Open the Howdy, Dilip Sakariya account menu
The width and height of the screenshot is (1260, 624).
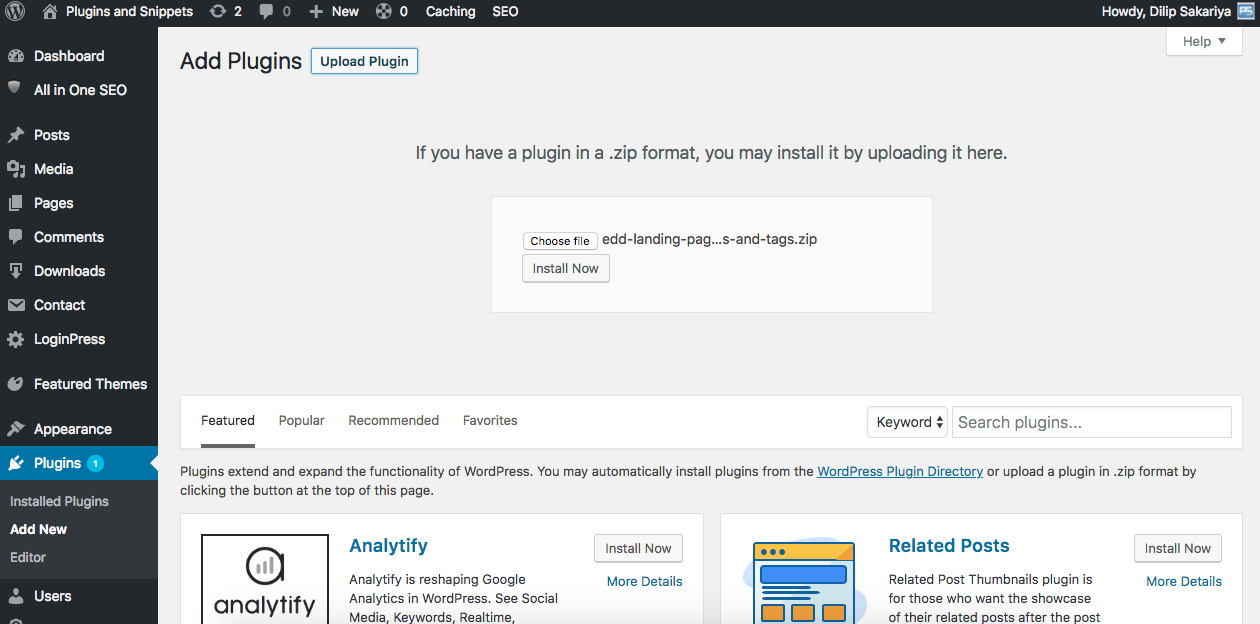point(1166,12)
